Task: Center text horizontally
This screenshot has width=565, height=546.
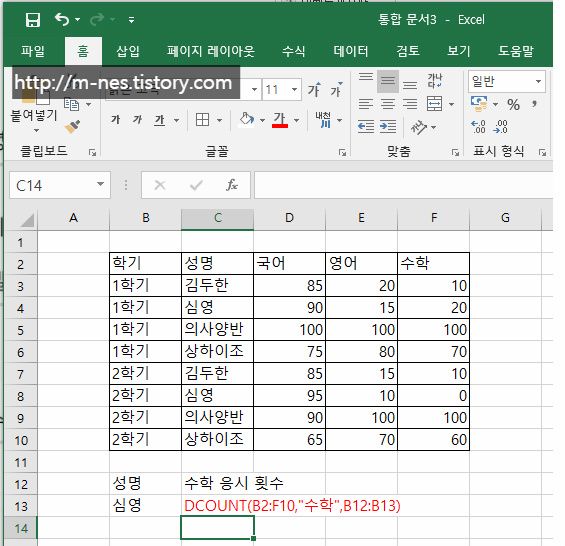Action: pyautogui.click(x=388, y=105)
